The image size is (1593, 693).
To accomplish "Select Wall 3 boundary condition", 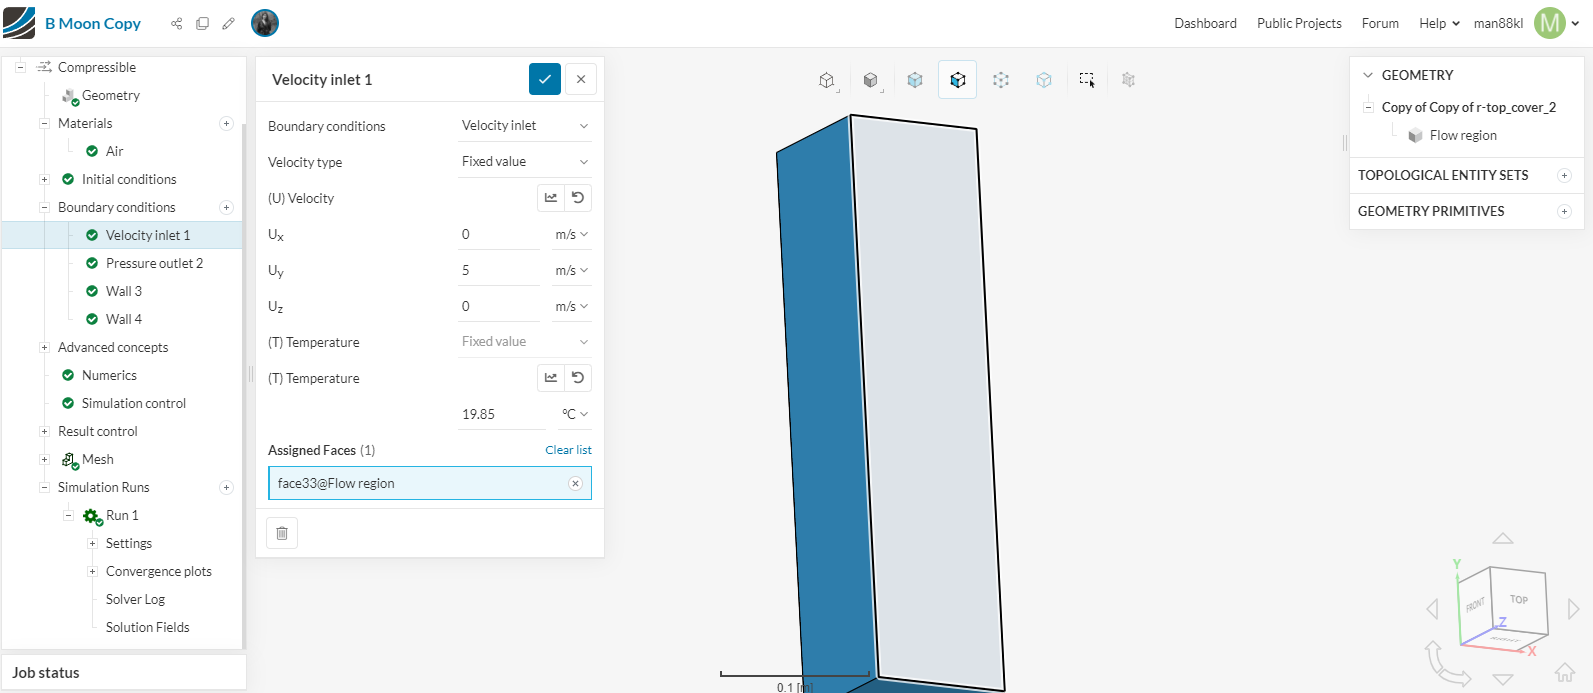I will pyautogui.click(x=124, y=291).
